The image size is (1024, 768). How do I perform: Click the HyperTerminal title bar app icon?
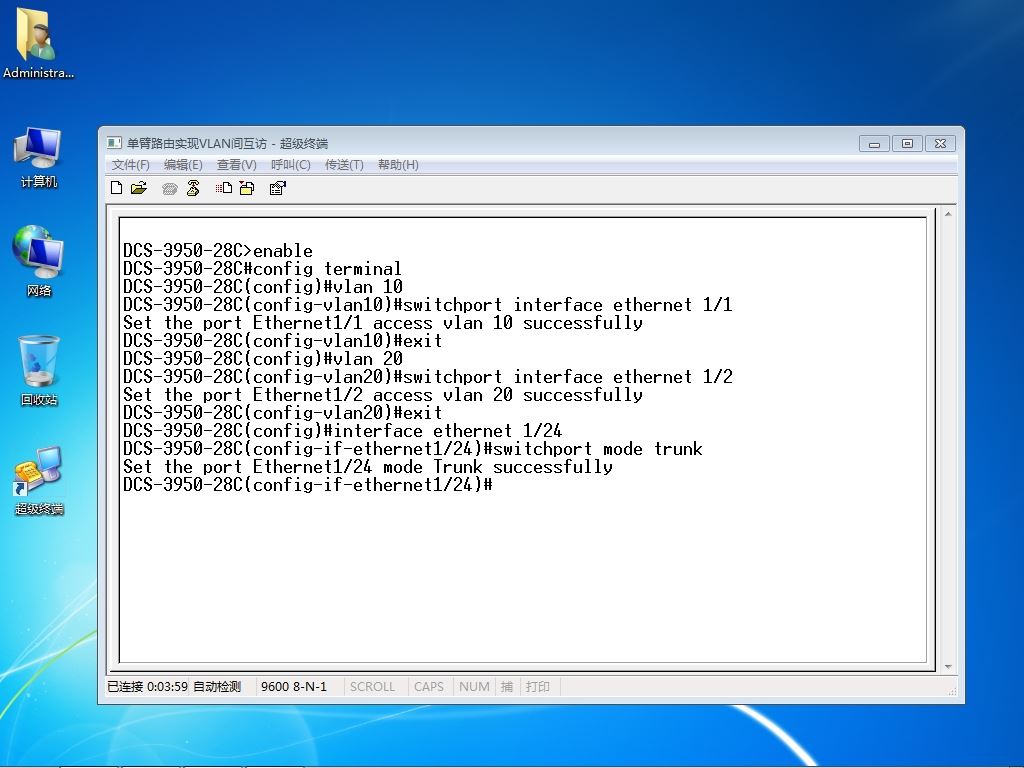coord(114,142)
